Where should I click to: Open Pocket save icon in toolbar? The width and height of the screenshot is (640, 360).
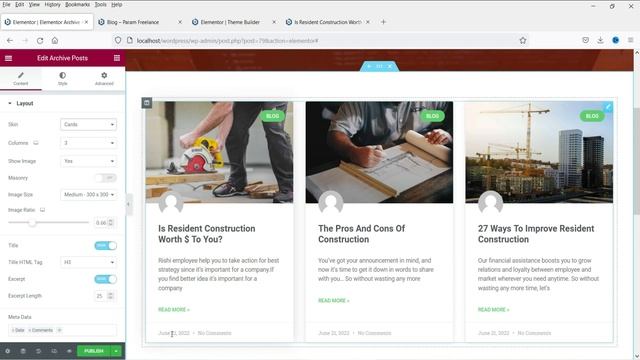pyautogui.click(x=585, y=40)
